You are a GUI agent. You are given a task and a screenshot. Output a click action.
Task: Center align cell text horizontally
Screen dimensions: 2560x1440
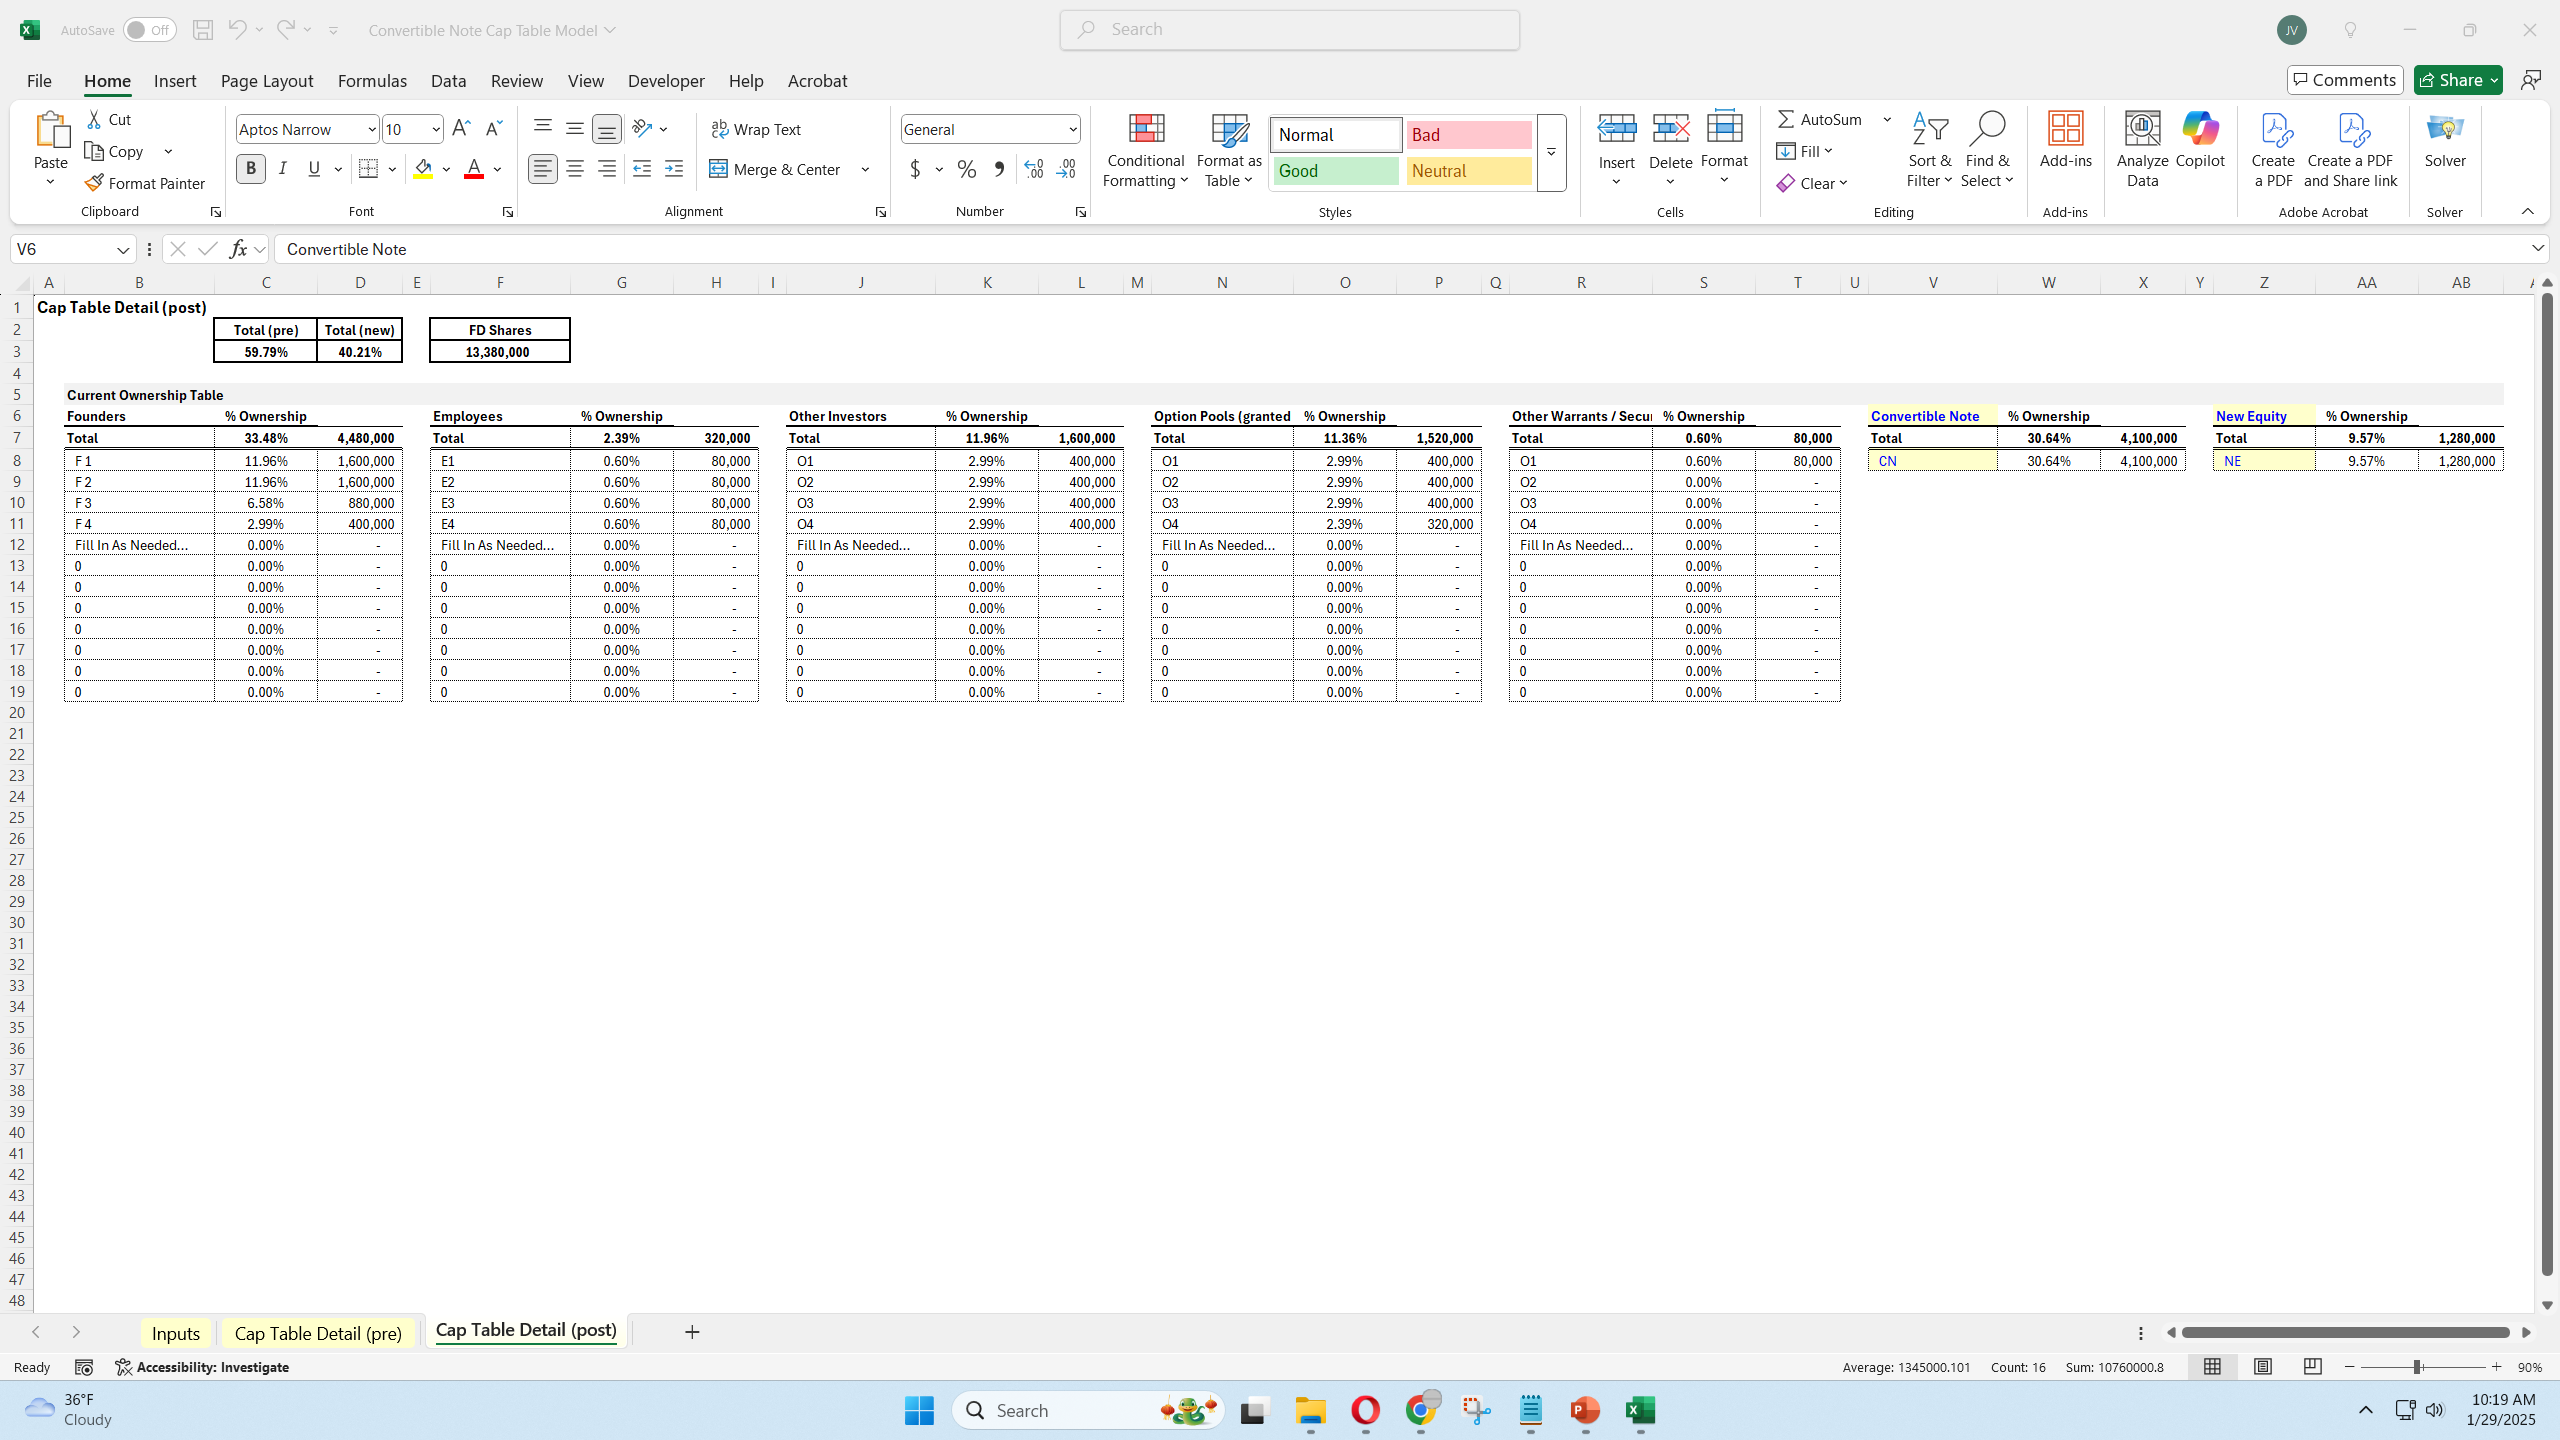click(575, 169)
